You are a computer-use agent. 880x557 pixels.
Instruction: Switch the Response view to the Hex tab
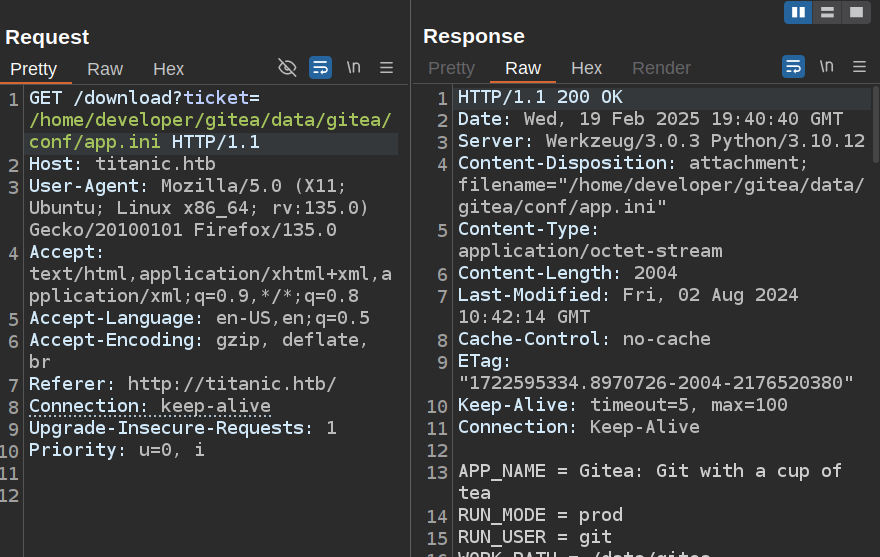click(x=586, y=68)
